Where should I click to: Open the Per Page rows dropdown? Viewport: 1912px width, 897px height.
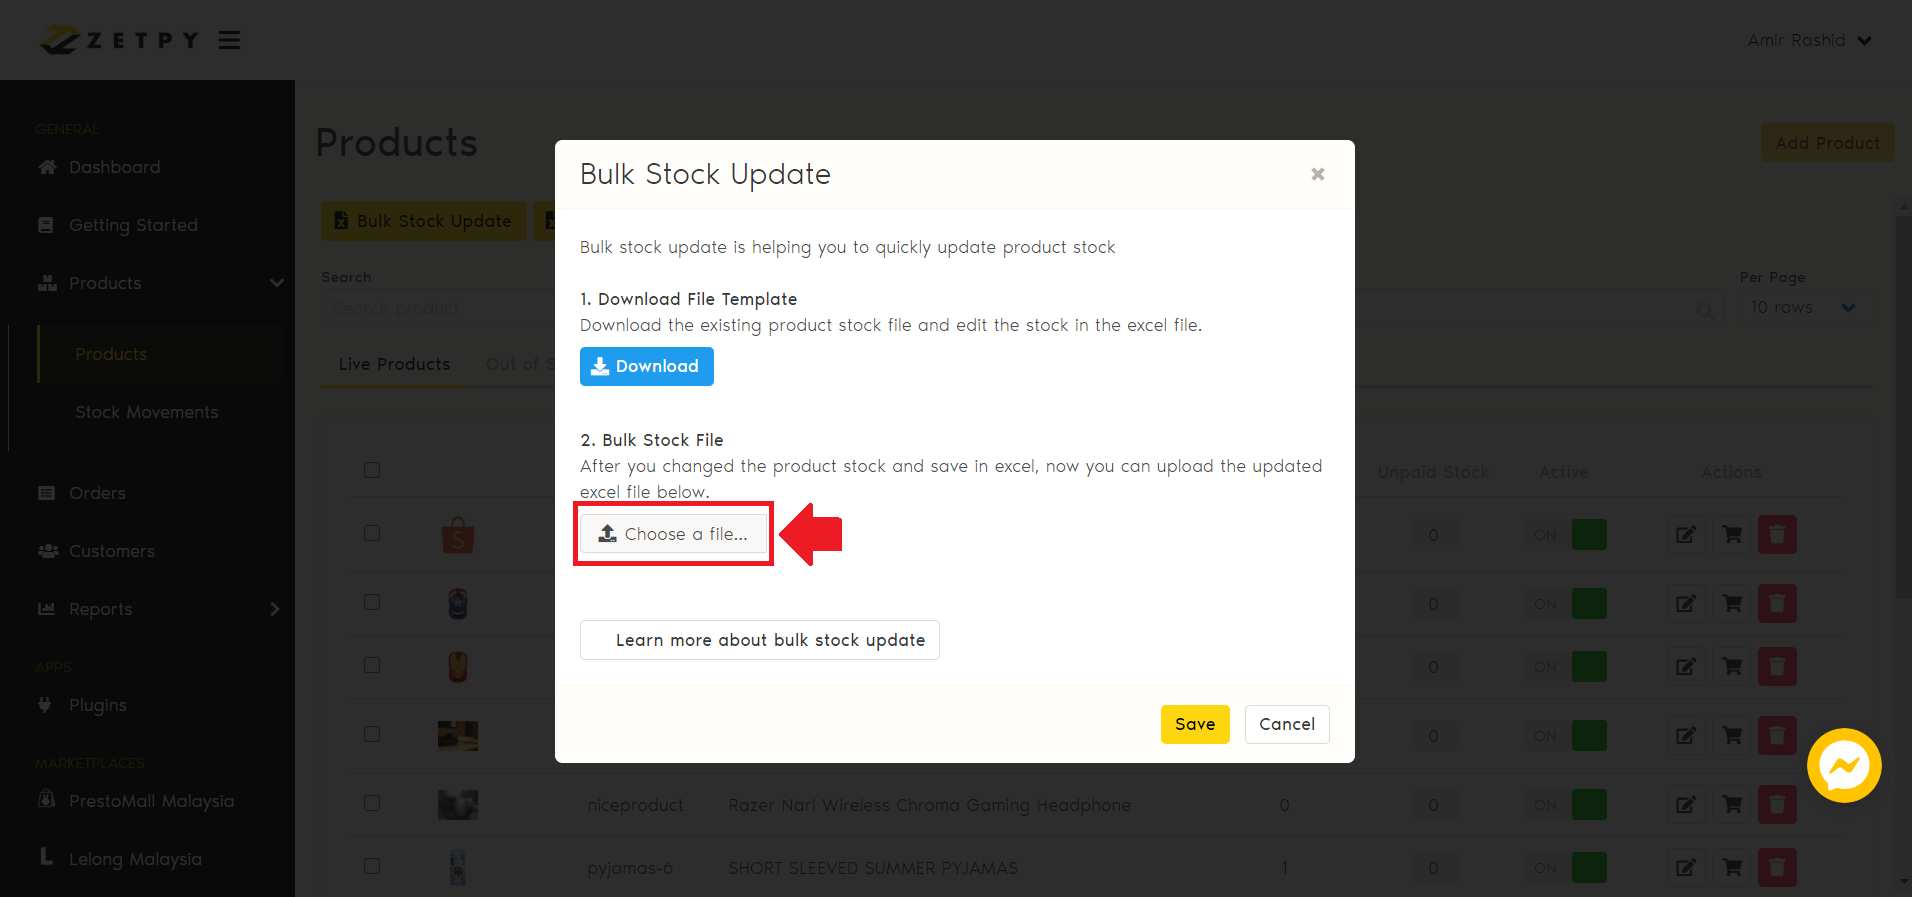1802,308
